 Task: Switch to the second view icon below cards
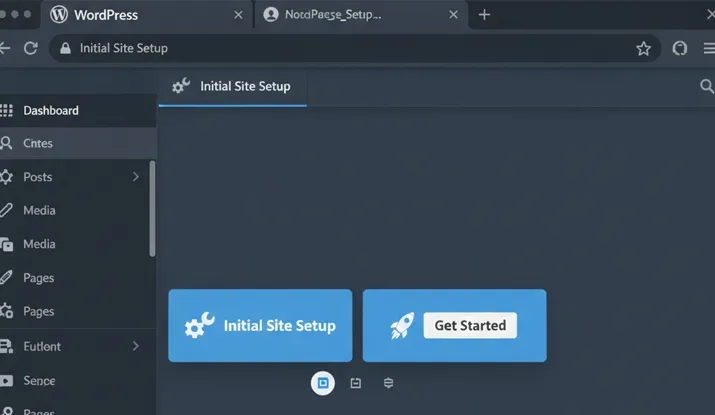(355, 382)
